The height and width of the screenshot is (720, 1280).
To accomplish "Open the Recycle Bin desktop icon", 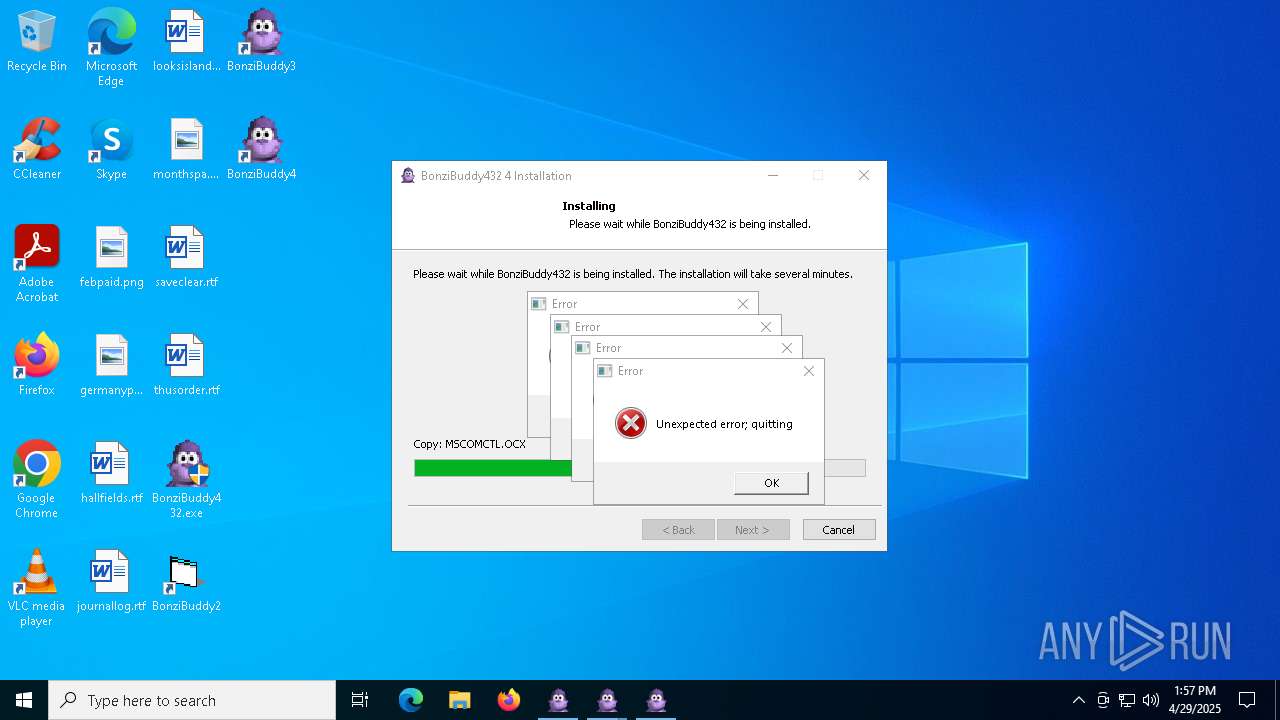I will pos(37,42).
